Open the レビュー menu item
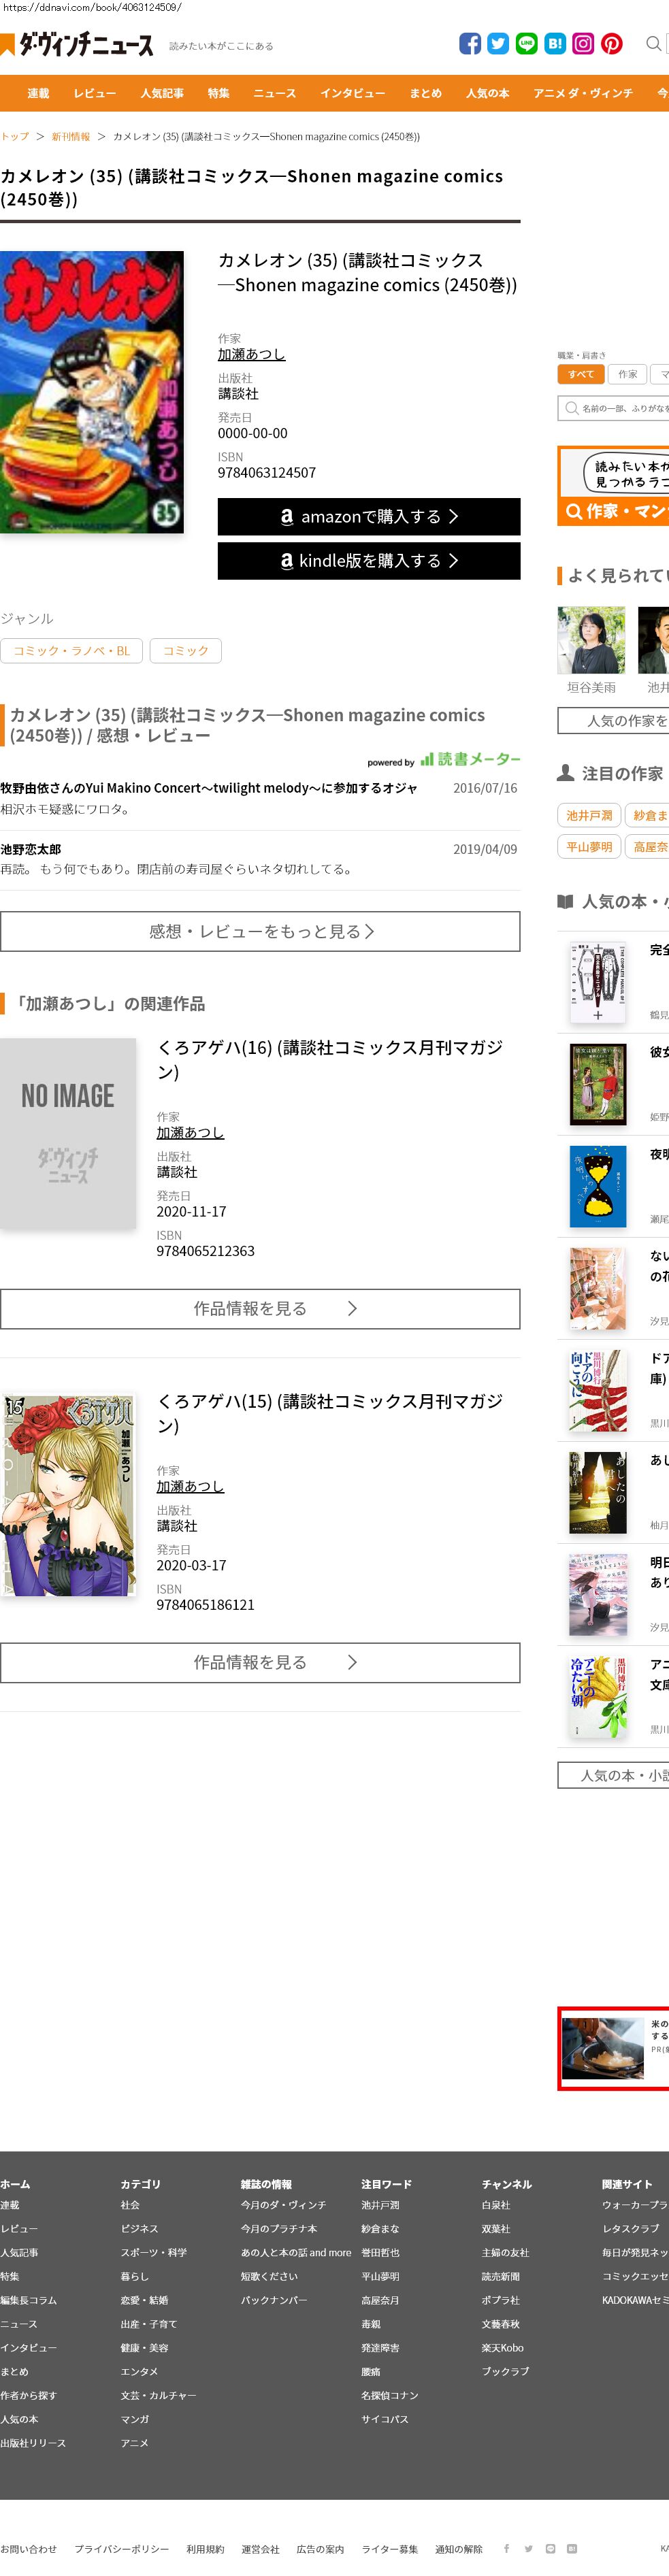The width and height of the screenshot is (669, 2576). pyautogui.click(x=95, y=93)
